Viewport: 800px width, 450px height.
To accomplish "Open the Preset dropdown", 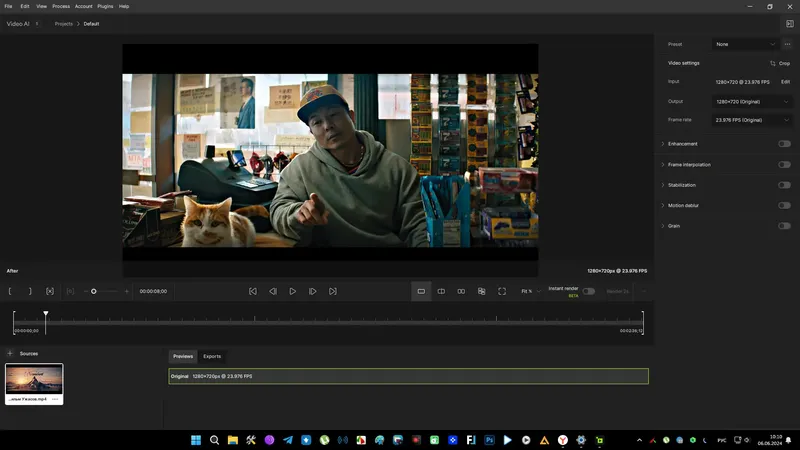I will [745, 44].
